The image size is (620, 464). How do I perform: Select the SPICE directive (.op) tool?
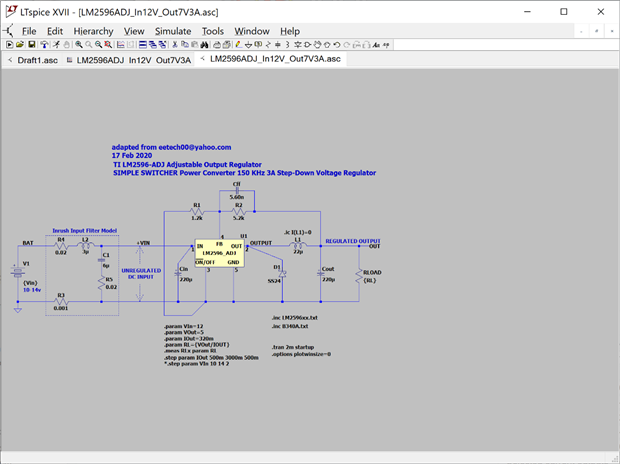(386, 45)
